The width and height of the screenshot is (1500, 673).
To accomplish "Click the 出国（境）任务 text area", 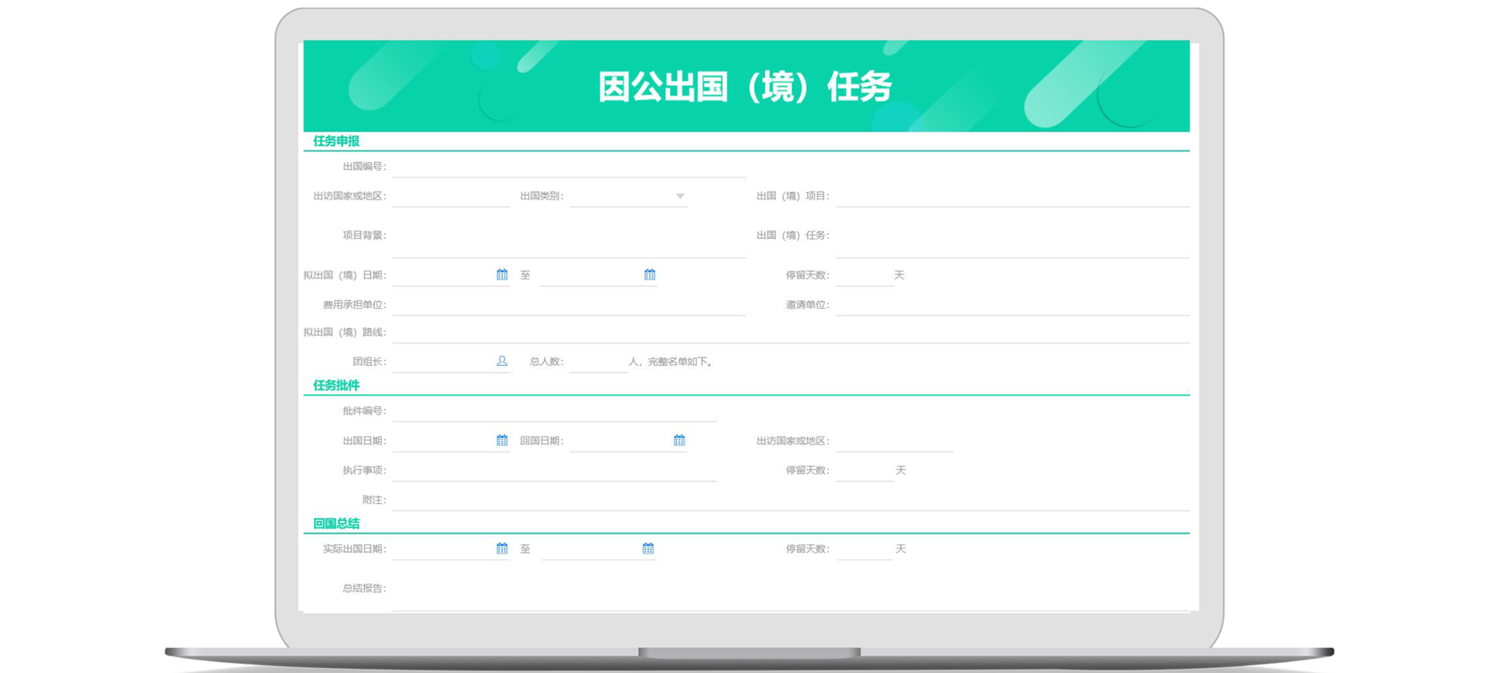I will pos(1011,240).
